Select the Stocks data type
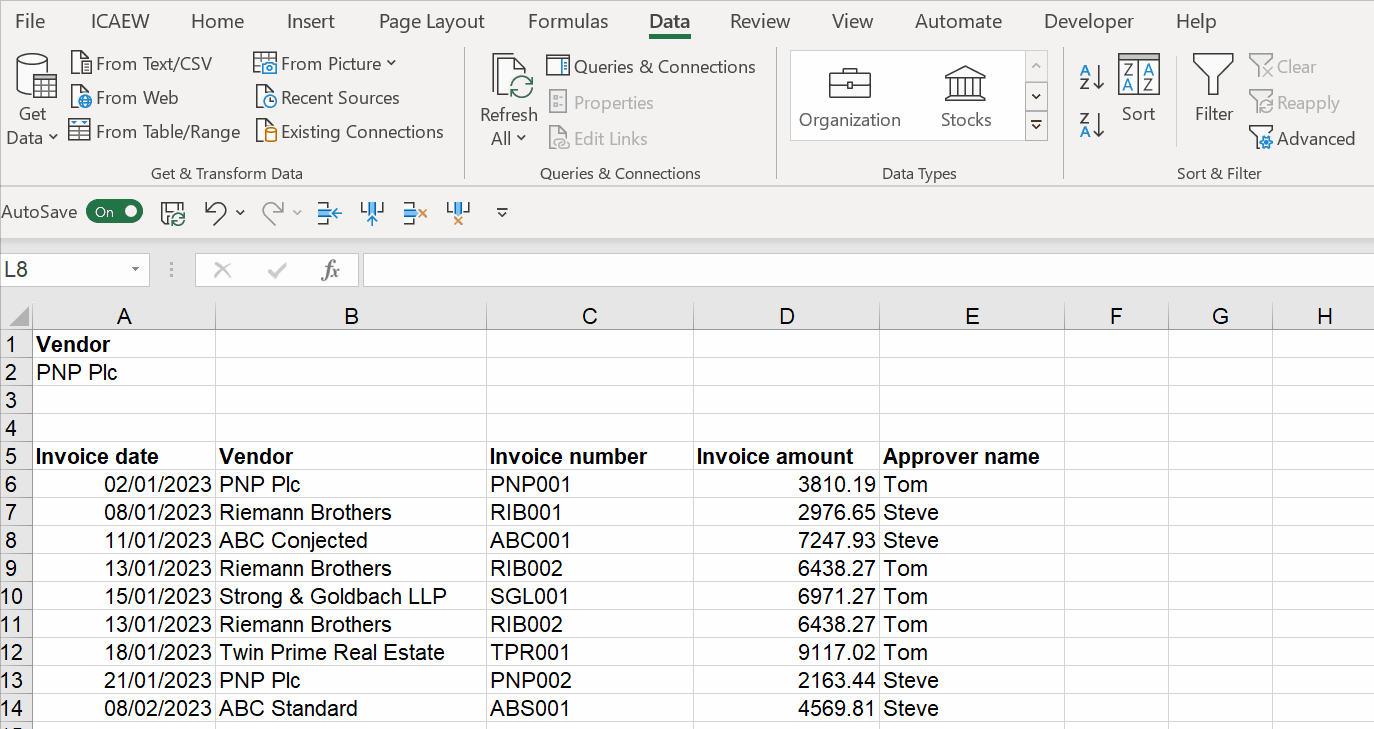The height and width of the screenshot is (729, 1374). pos(965,97)
